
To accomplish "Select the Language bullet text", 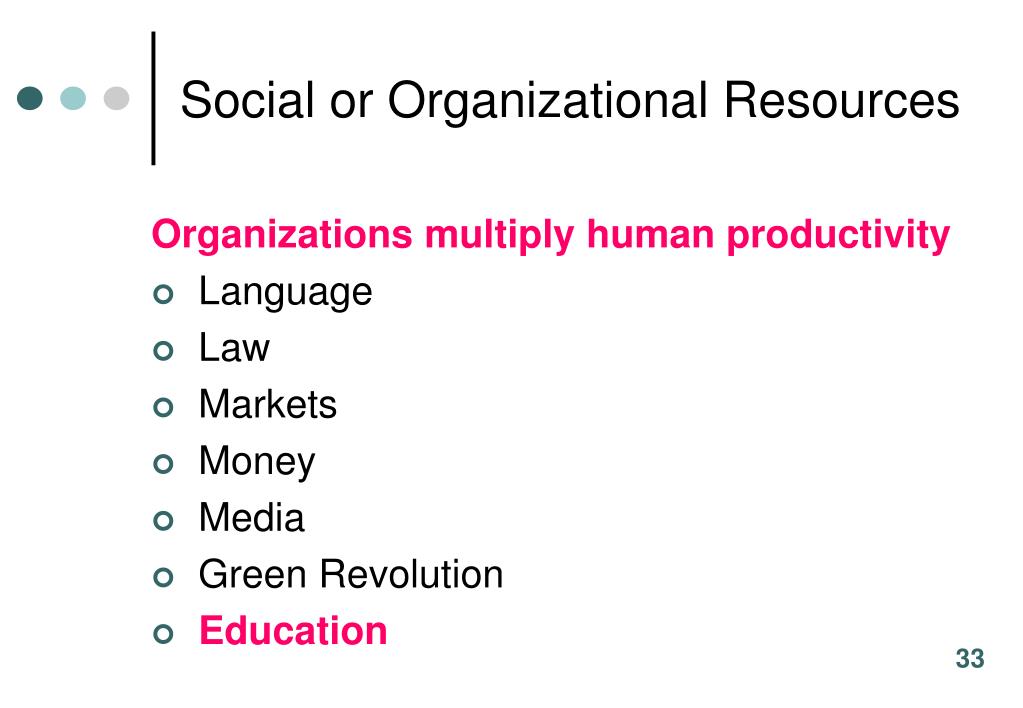I will pyautogui.click(x=286, y=292).
